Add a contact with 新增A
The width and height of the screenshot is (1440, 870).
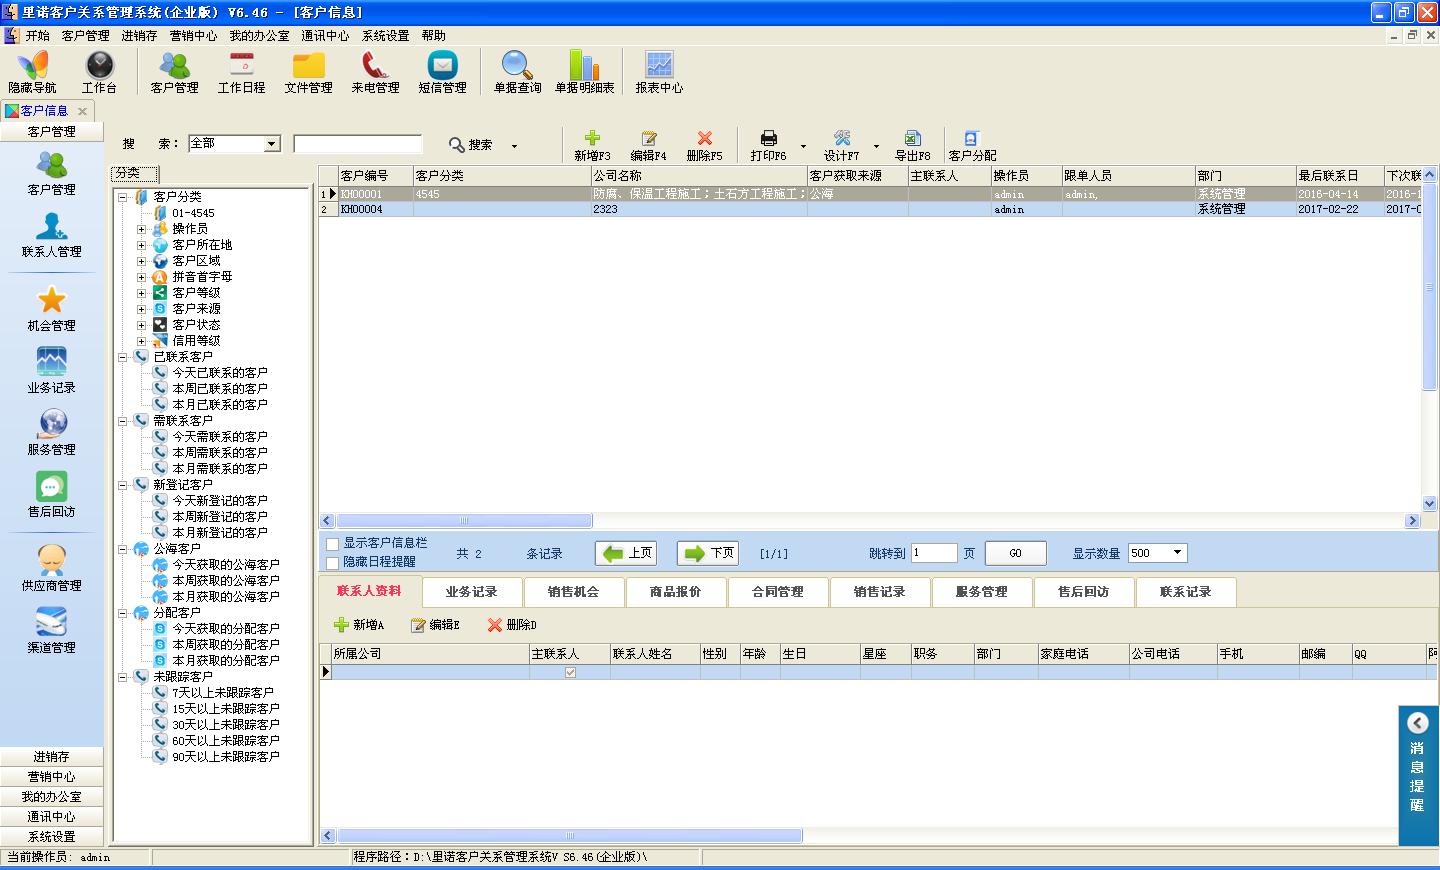click(359, 625)
